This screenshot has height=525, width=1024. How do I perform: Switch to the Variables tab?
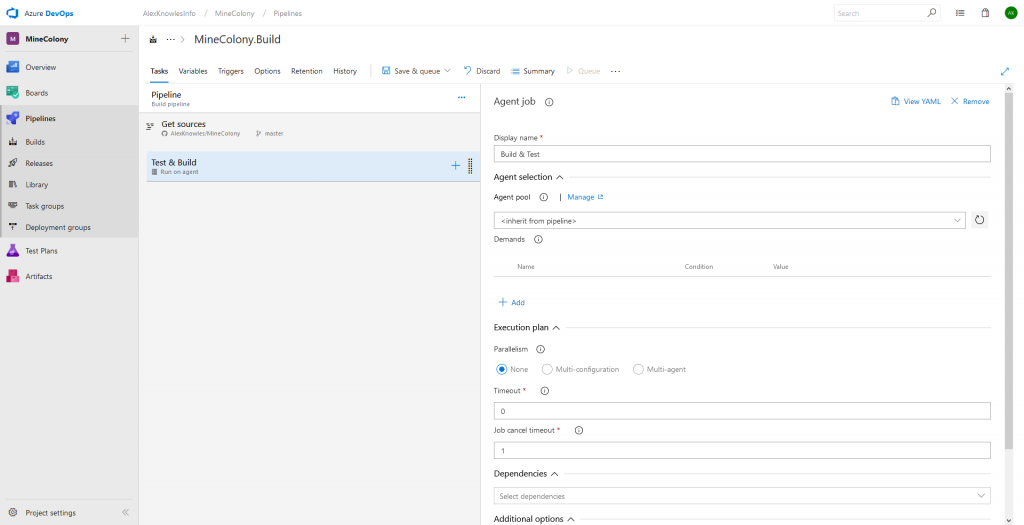tap(193, 71)
